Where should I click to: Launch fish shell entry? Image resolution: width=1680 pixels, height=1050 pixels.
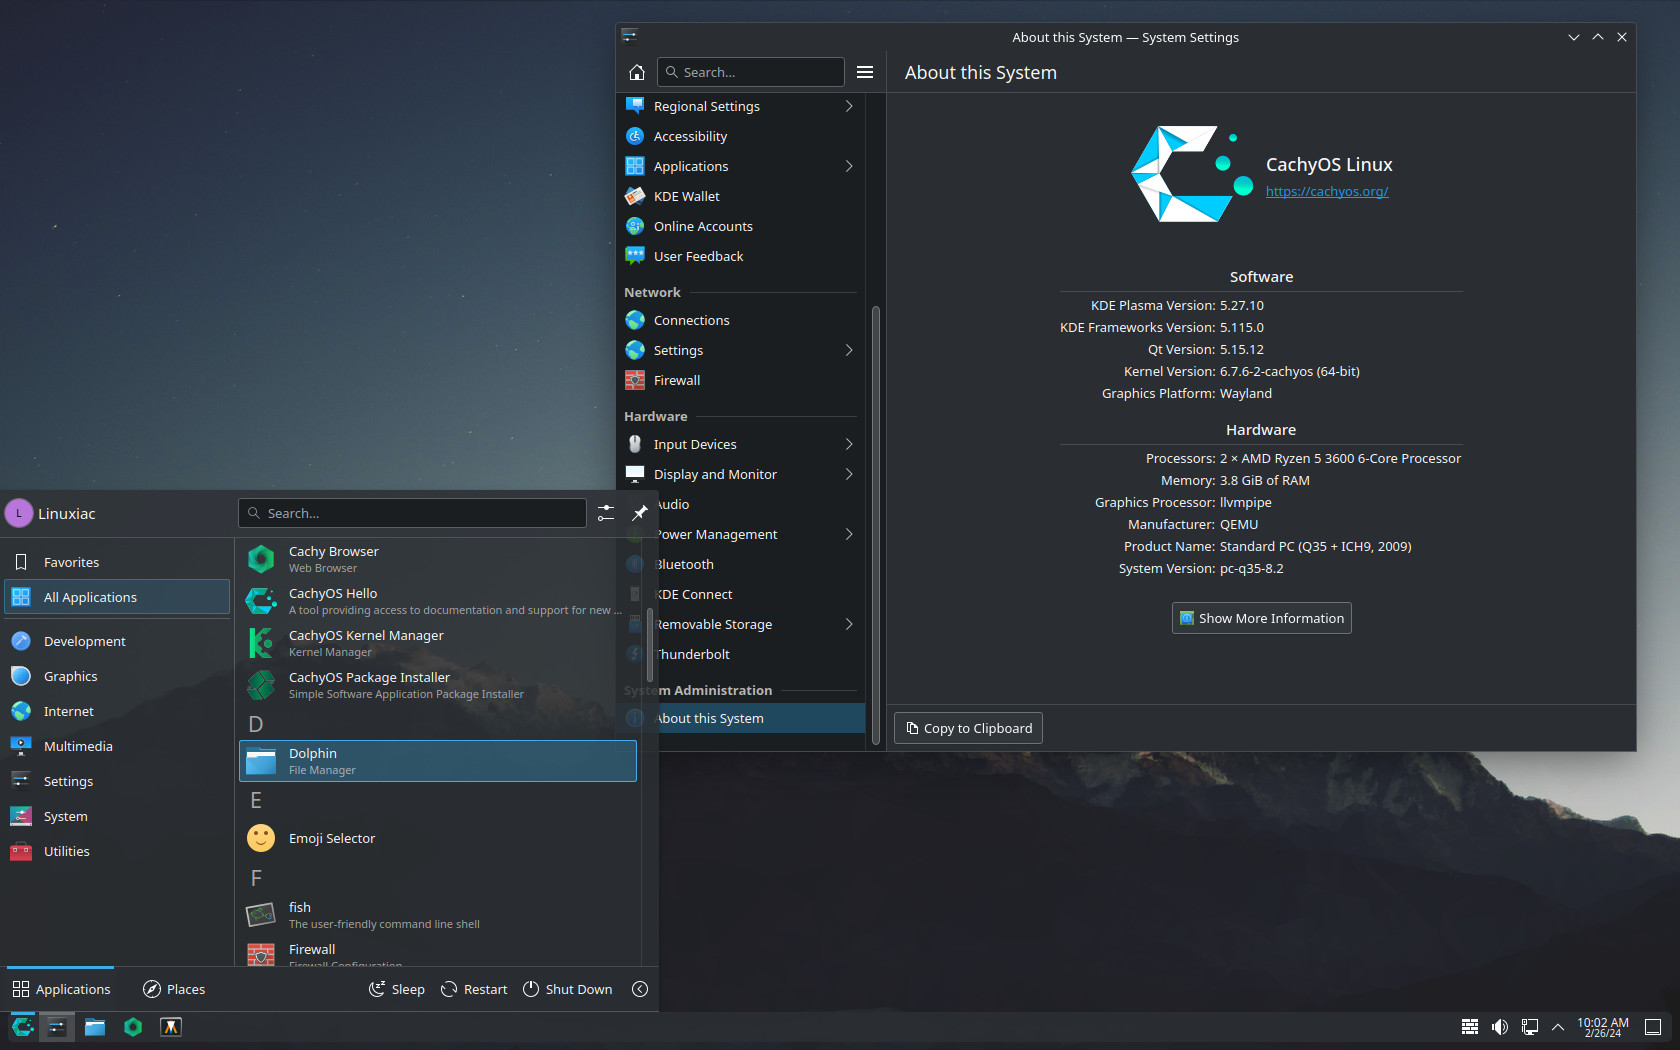coord(438,915)
